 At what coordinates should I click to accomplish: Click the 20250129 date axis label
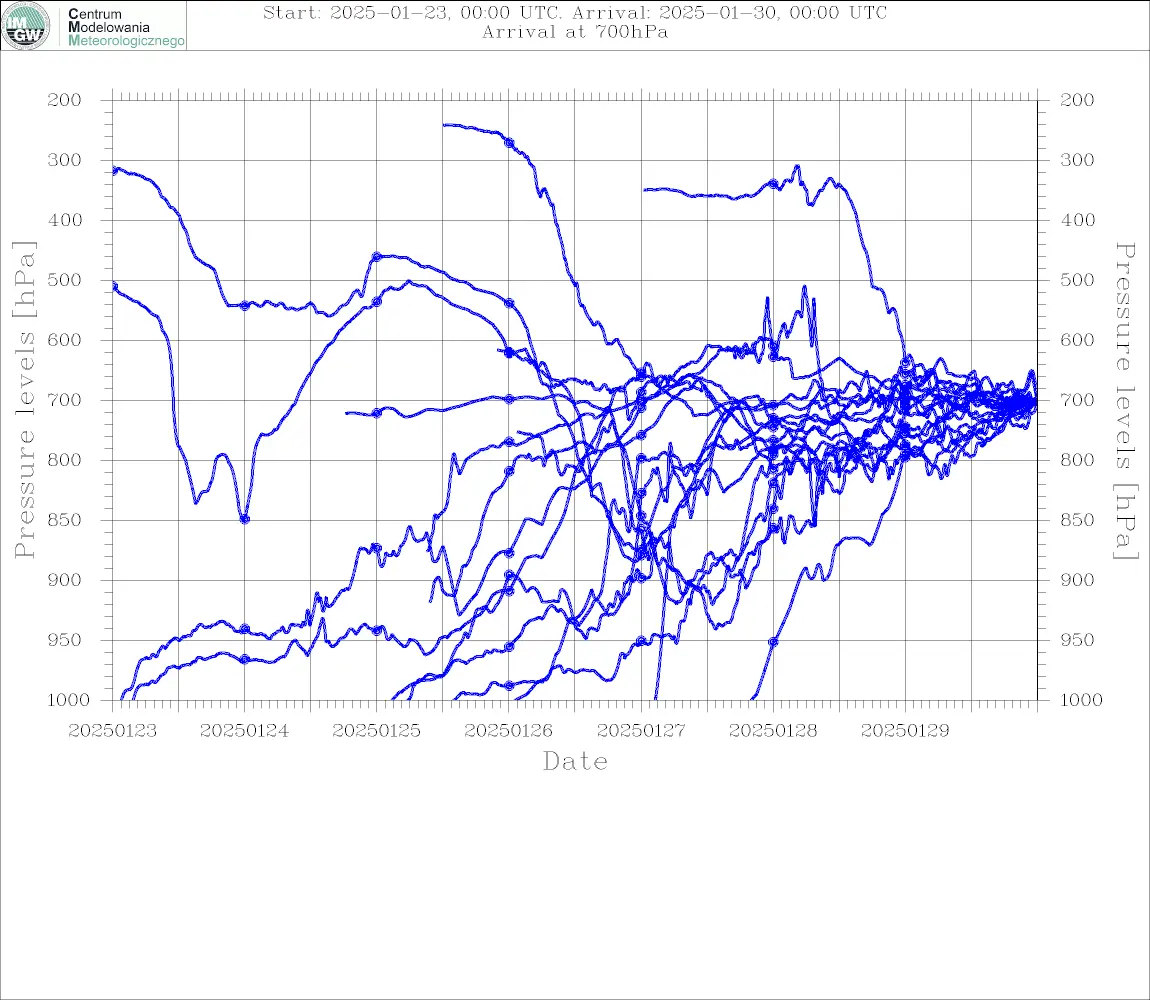[905, 731]
